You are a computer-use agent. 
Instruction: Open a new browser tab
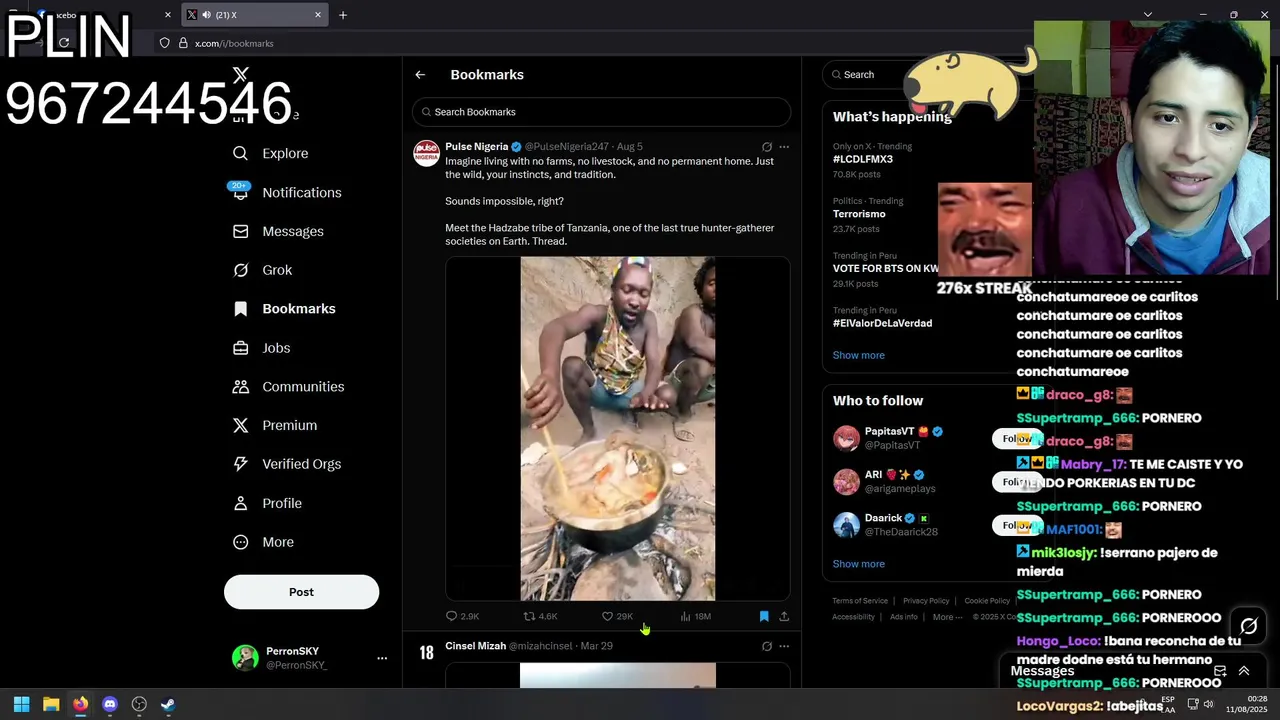pyautogui.click(x=343, y=15)
